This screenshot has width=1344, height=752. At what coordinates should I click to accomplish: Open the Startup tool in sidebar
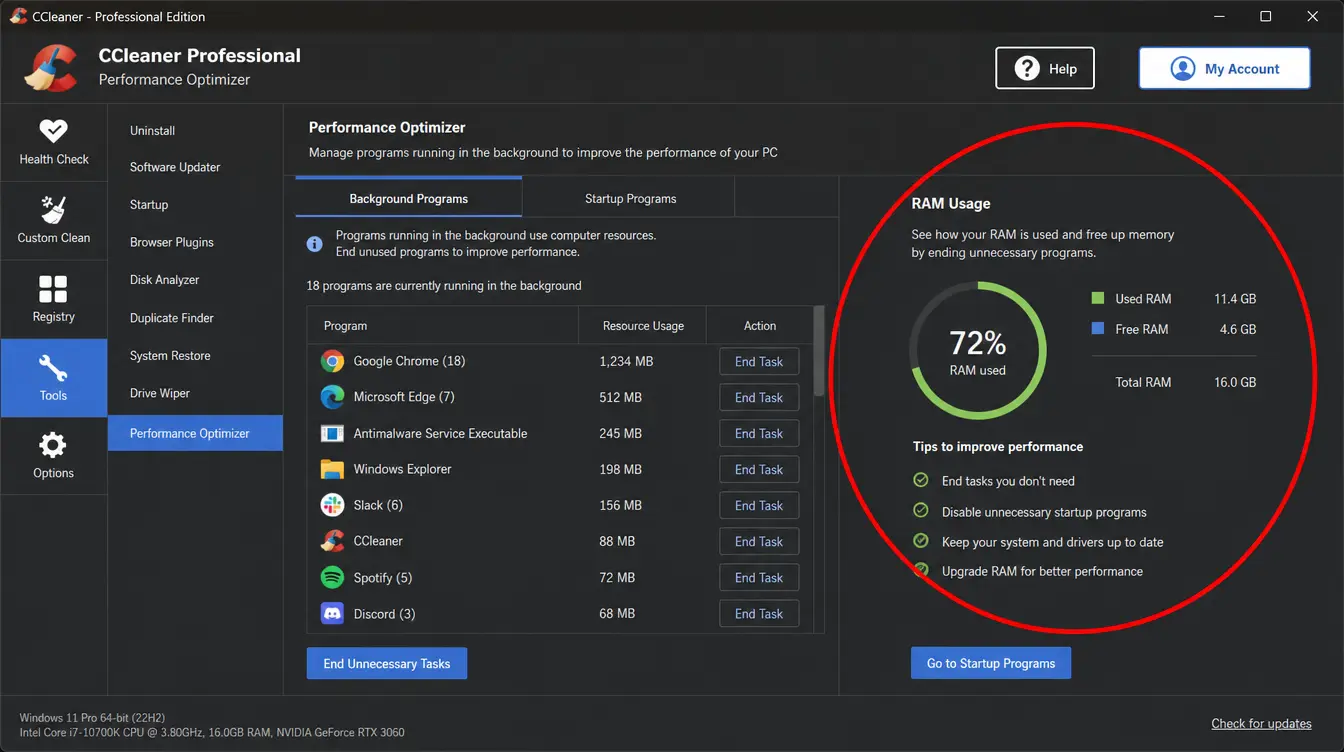point(149,205)
